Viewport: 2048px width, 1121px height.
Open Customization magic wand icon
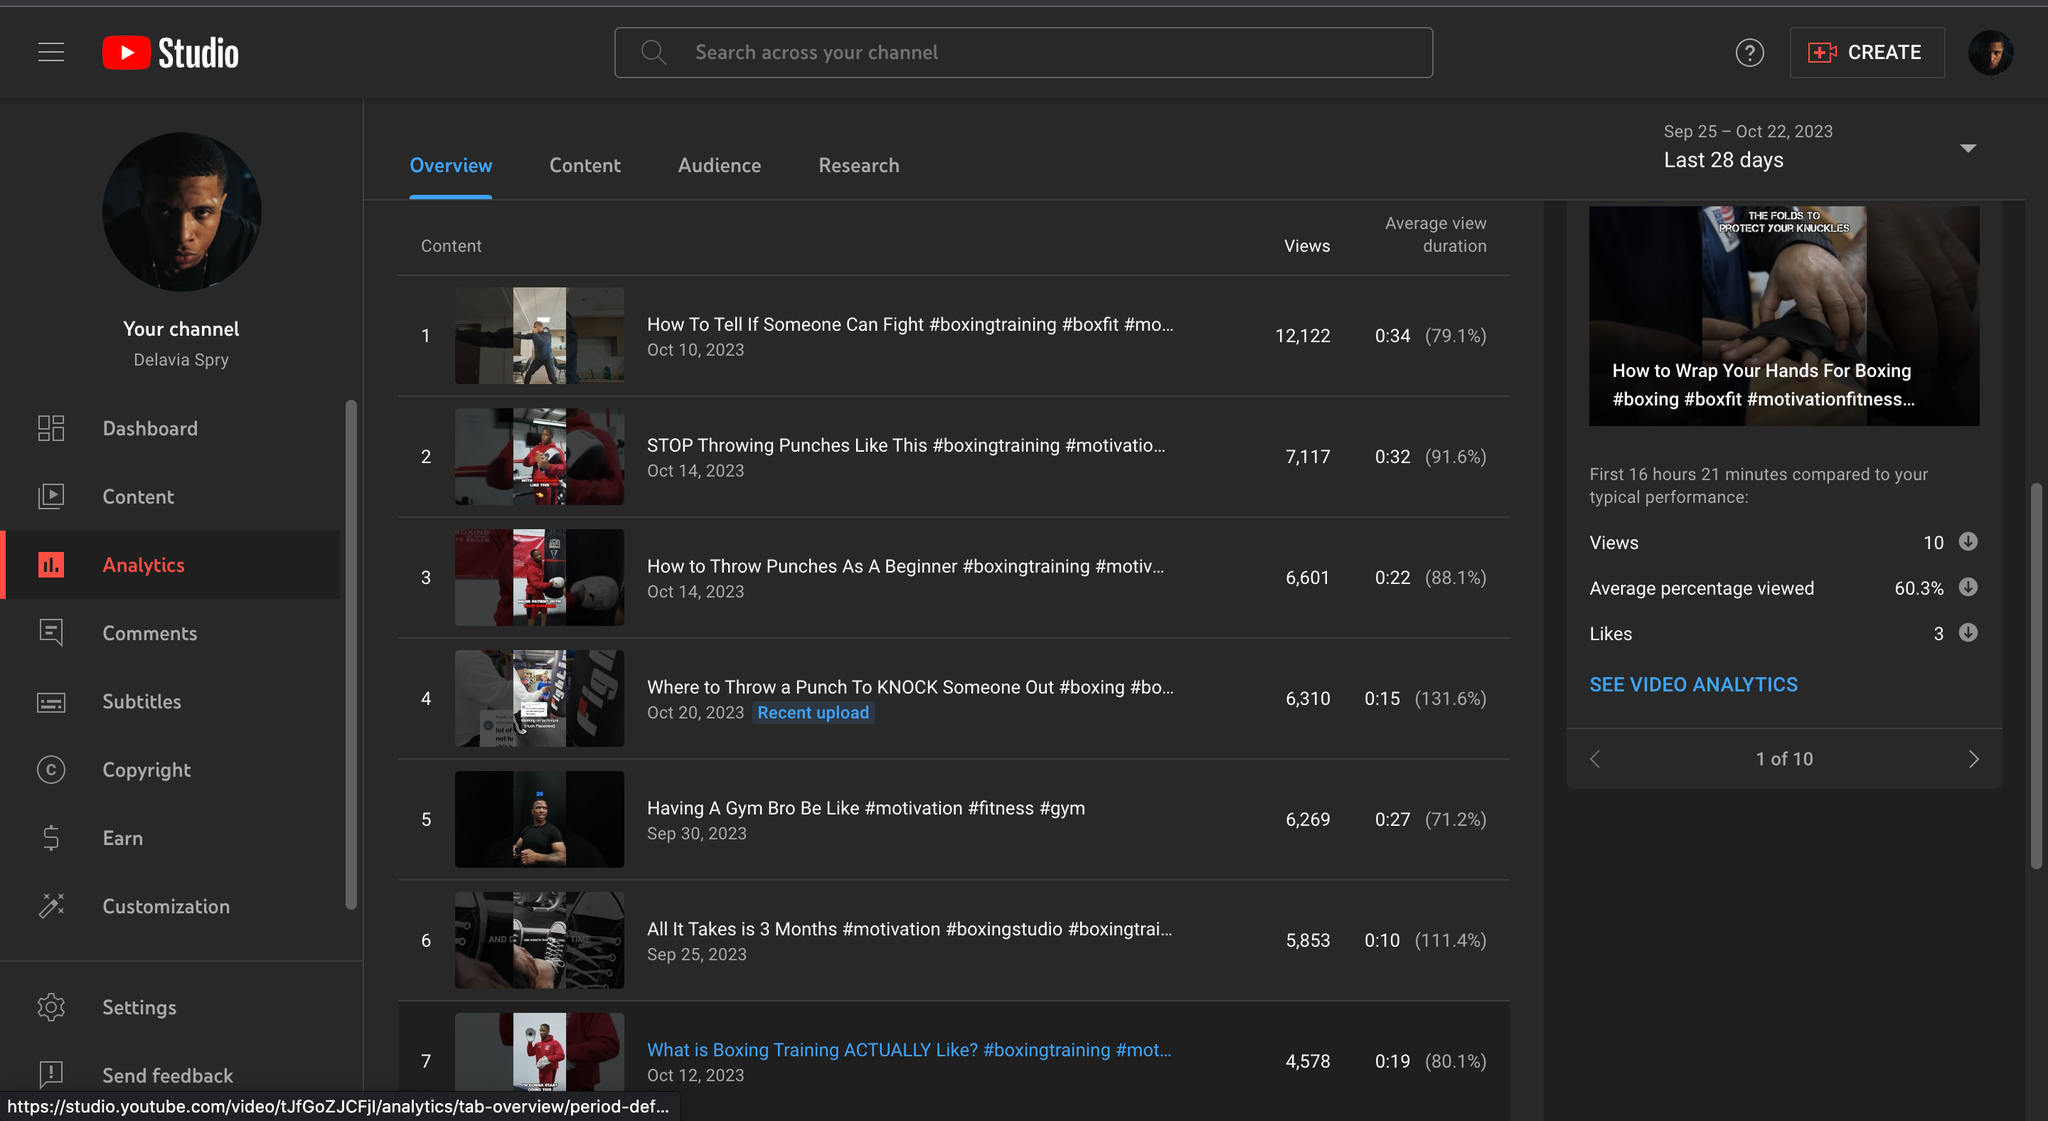[51, 906]
